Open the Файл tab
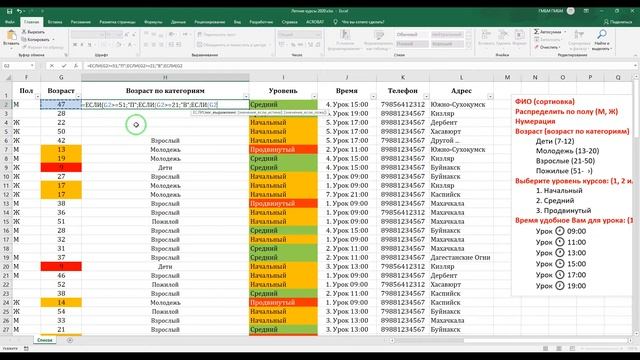Image resolution: width=640 pixels, height=360 pixels. pyautogui.click(x=10, y=22)
